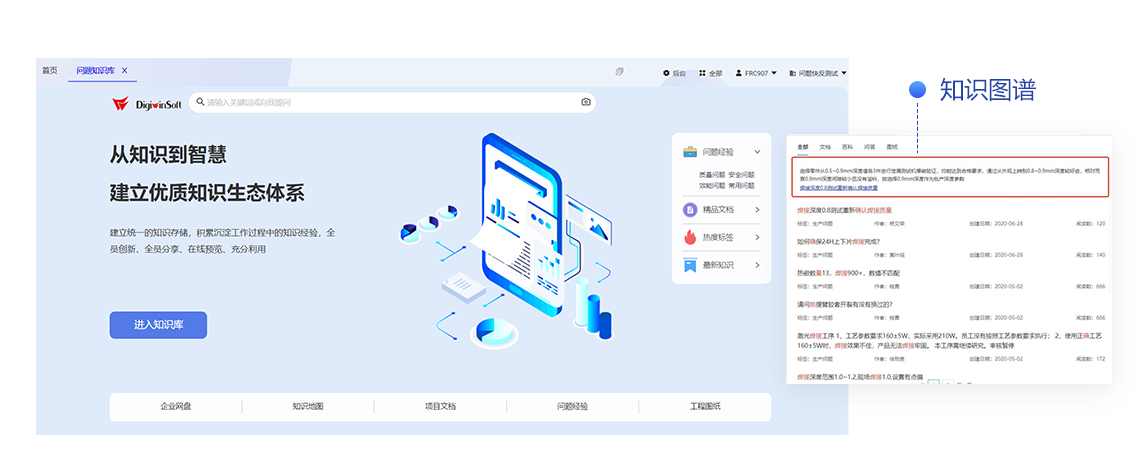Click the camera icon in search bar
The width and height of the screenshot is (1148, 468).
coord(586,102)
